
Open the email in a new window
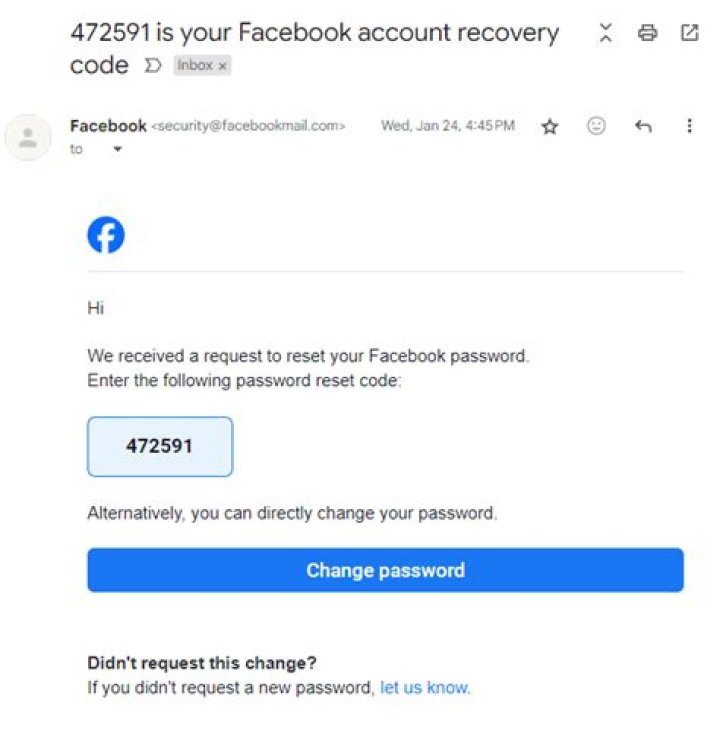pyautogui.click(x=689, y=33)
